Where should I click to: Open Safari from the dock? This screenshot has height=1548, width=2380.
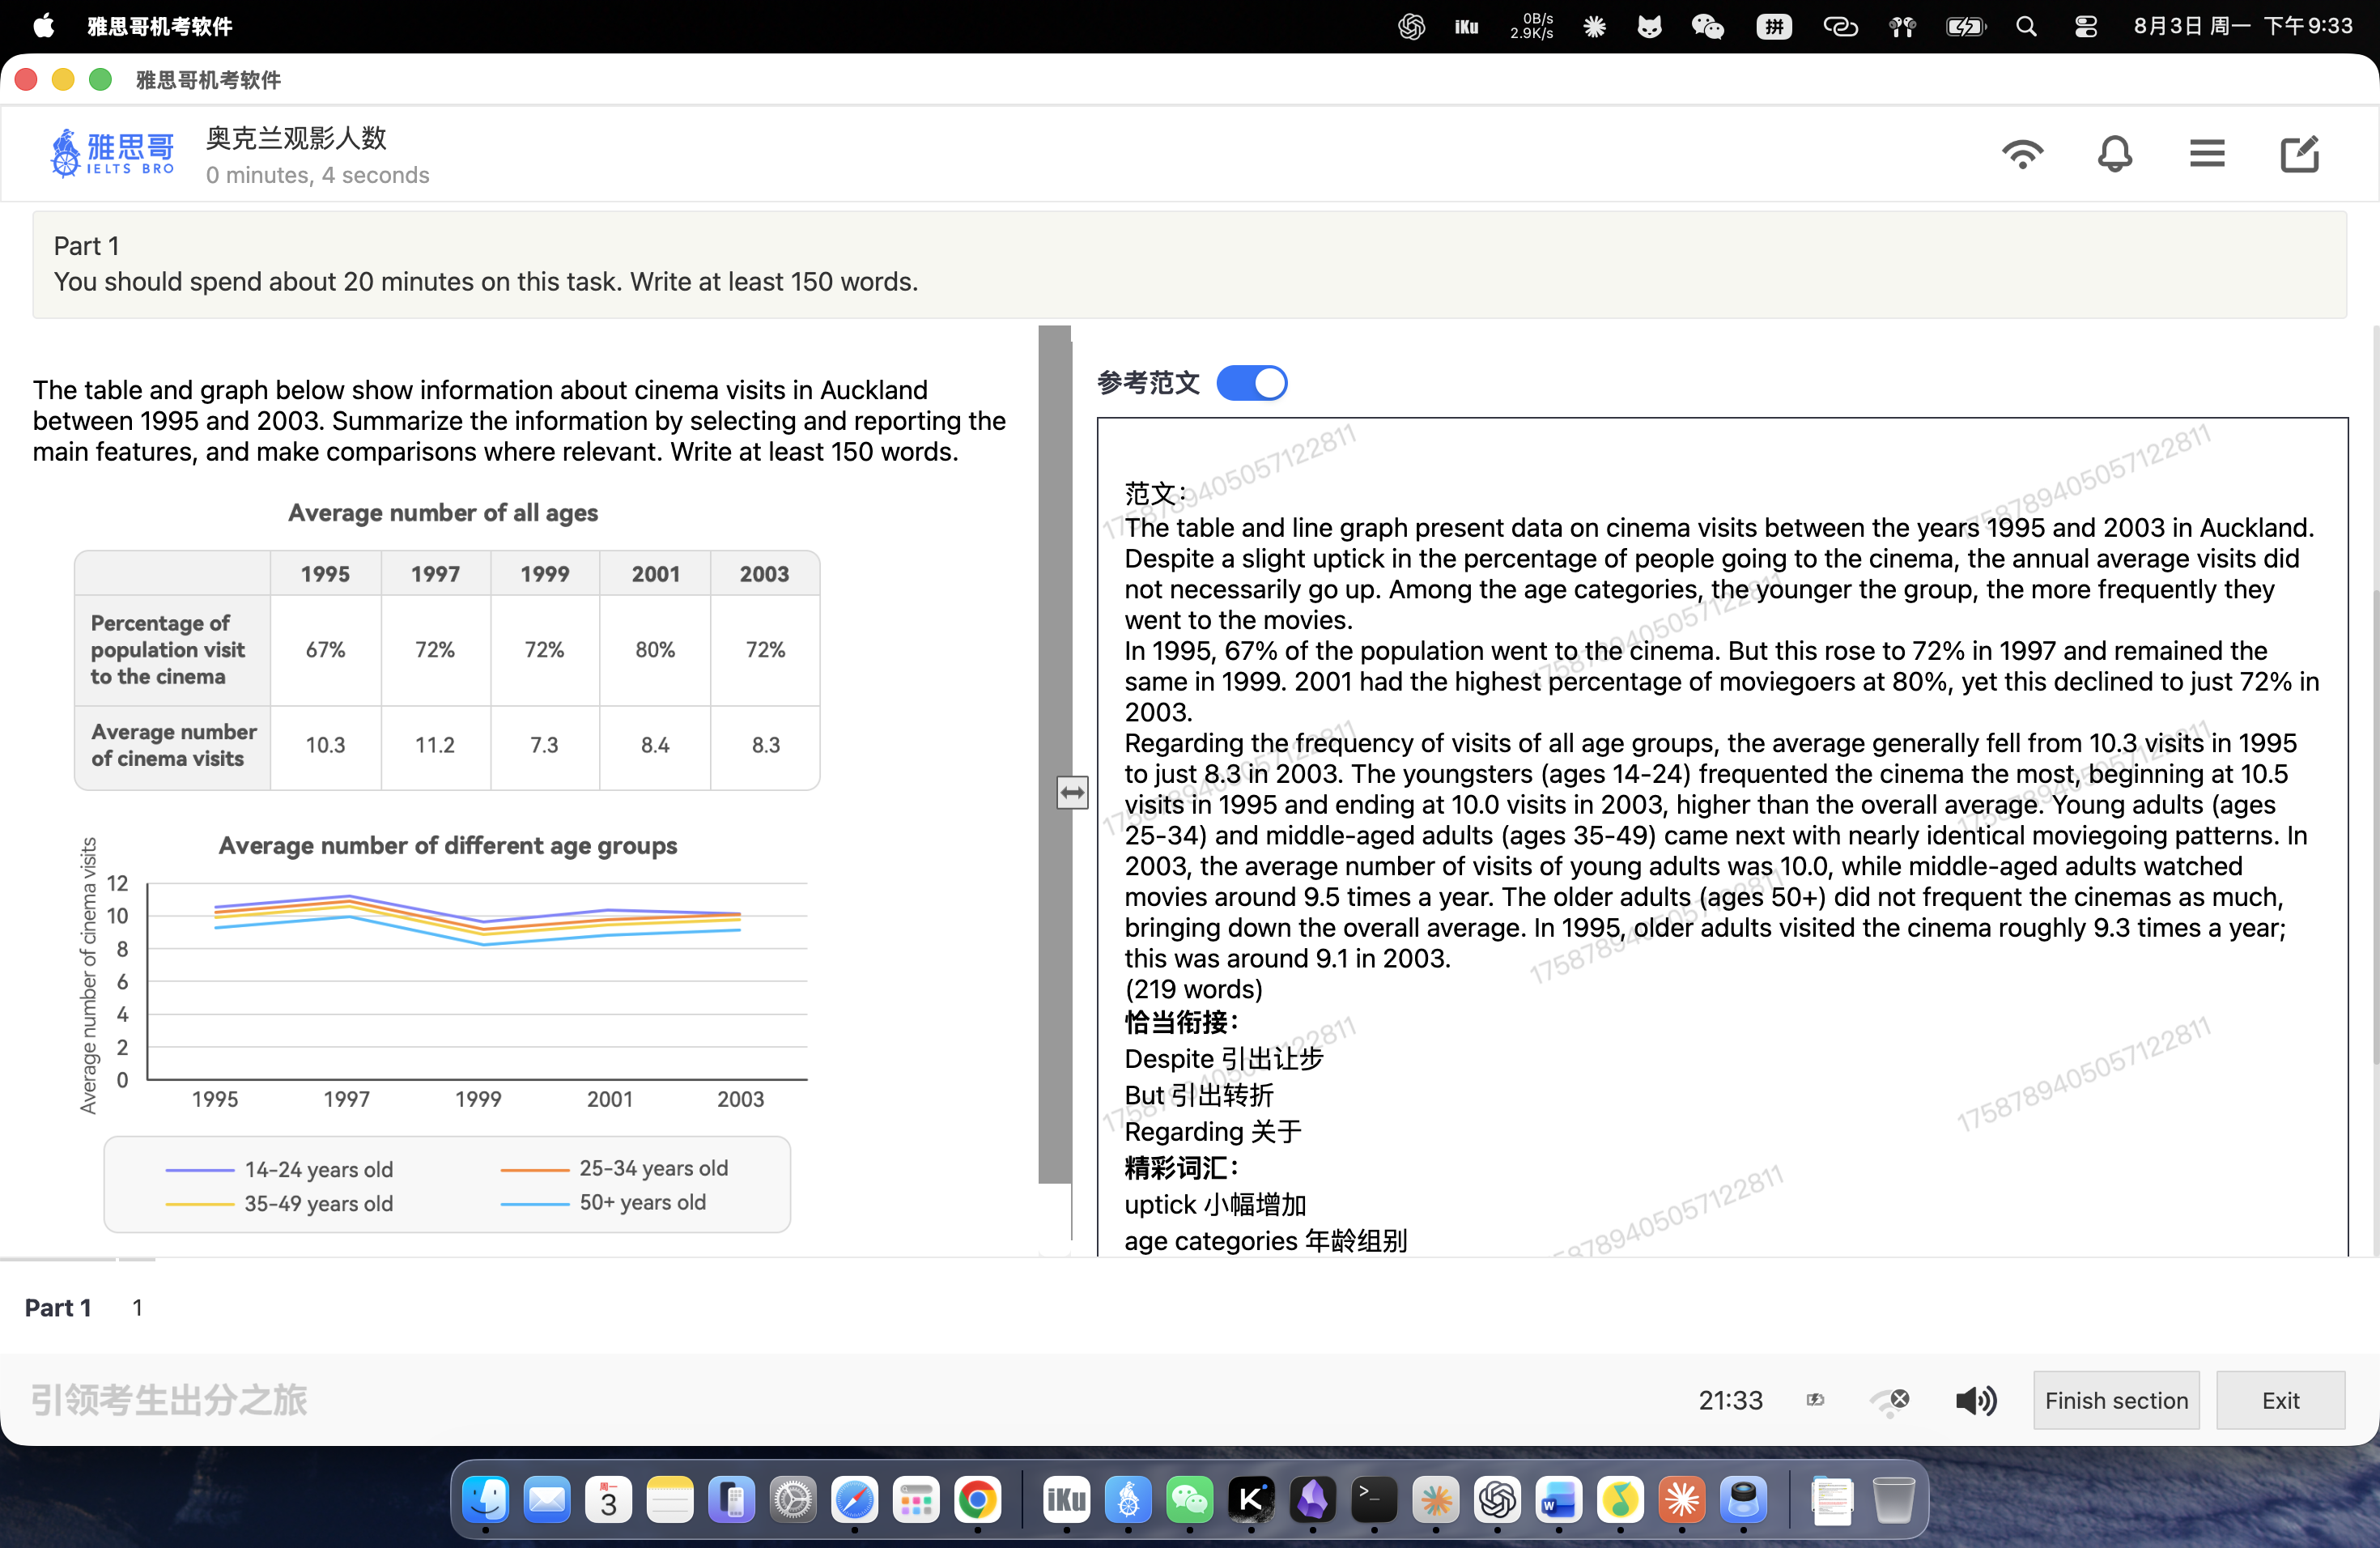855,1499
